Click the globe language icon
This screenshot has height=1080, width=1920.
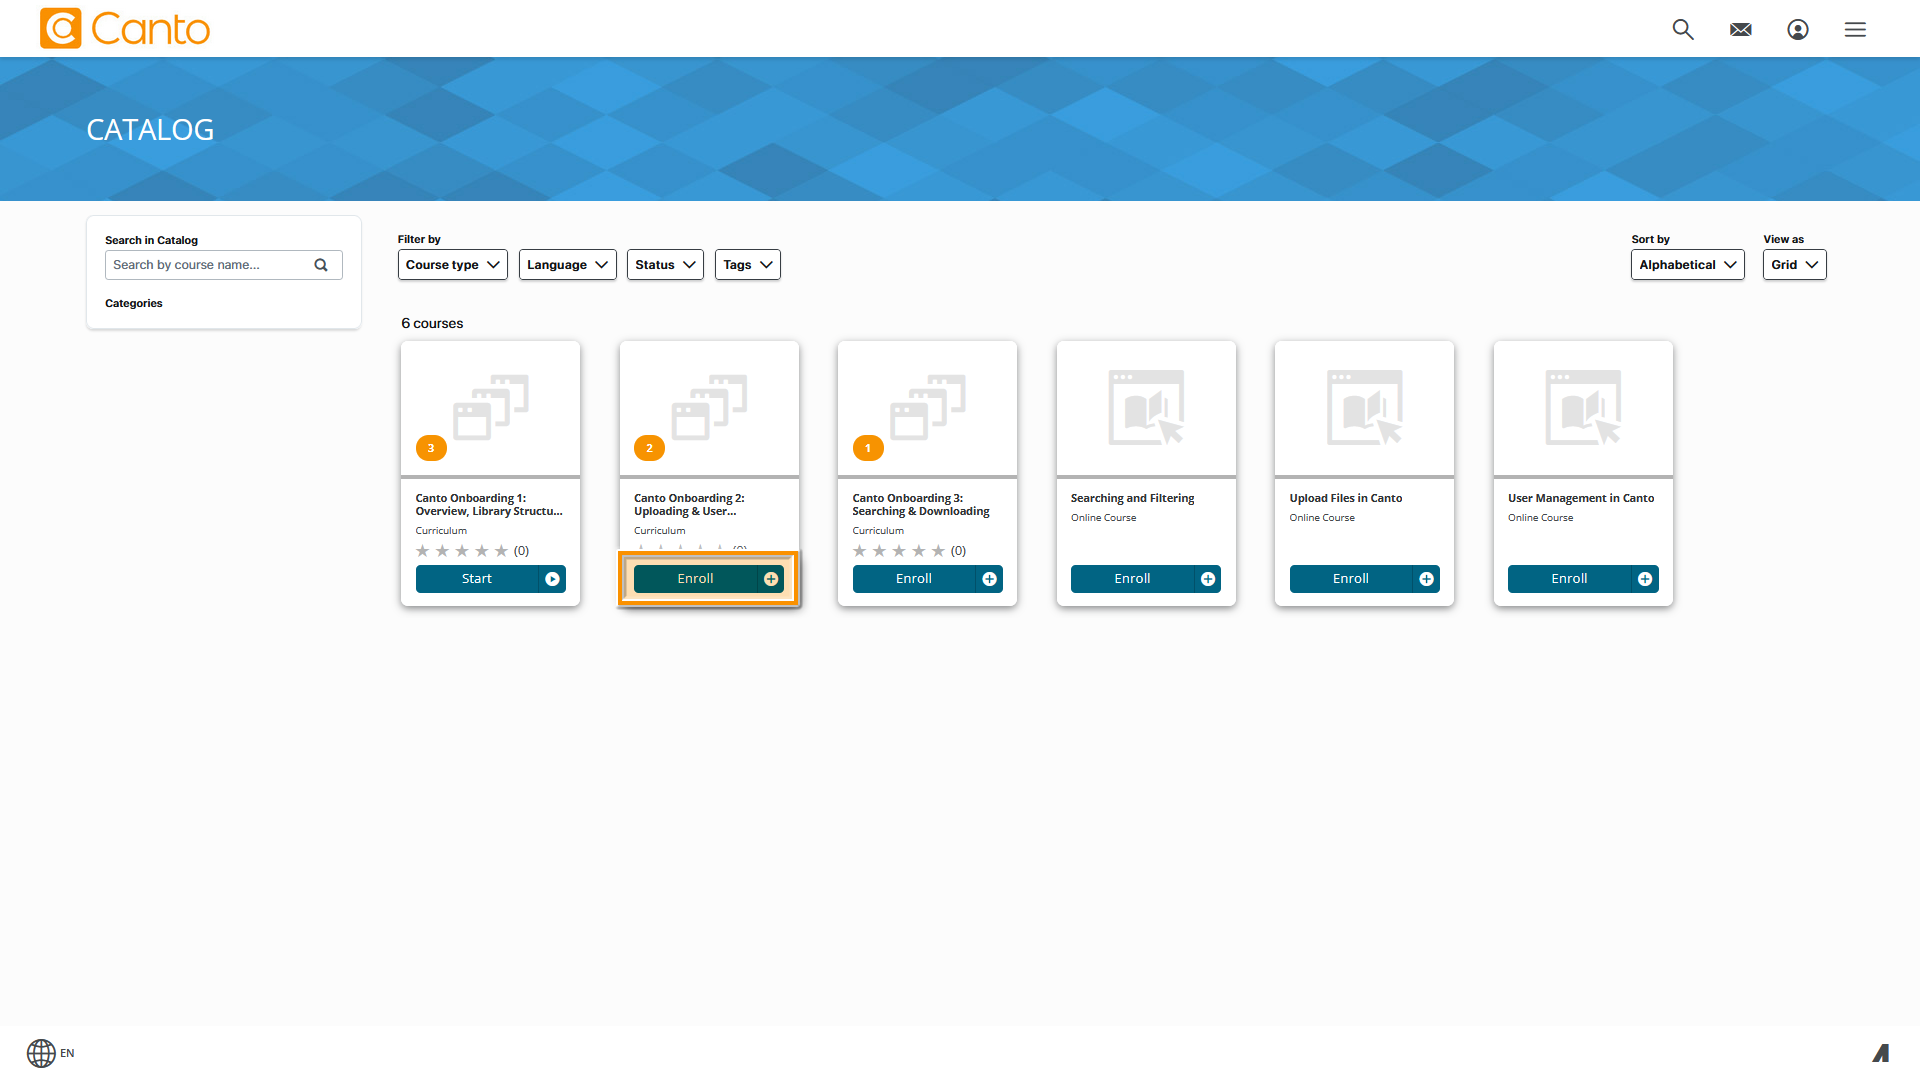[41, 1053]
